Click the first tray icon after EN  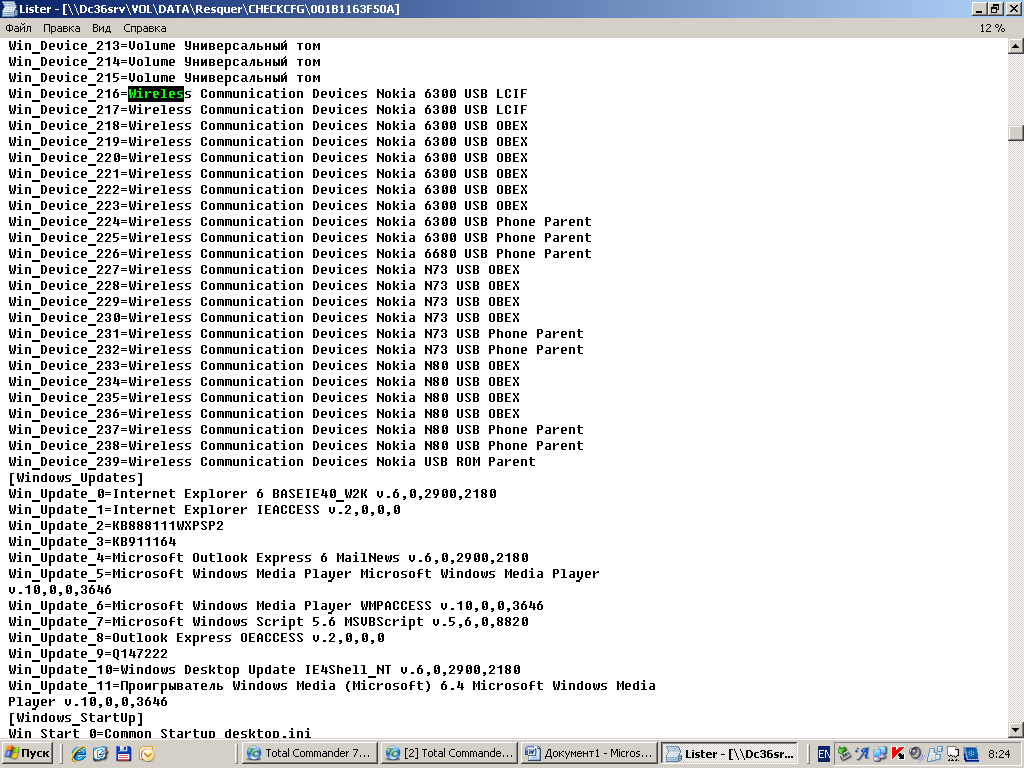tap(845, 753)
